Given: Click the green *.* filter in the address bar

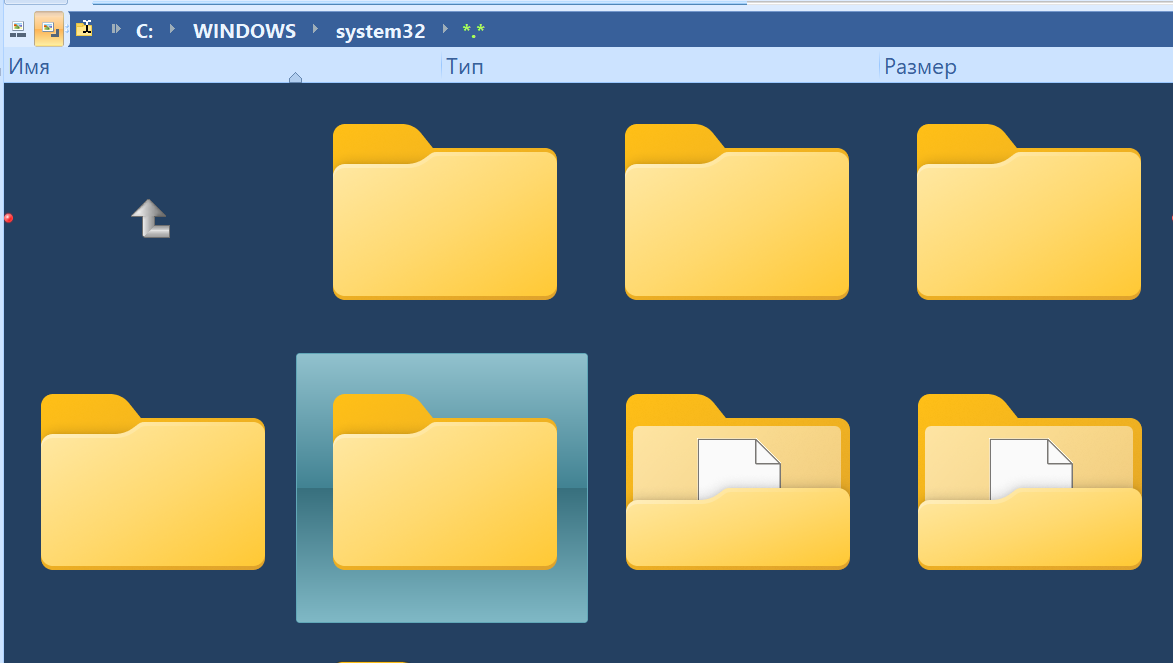Looking at the screenshot, I should pos(473,31).
